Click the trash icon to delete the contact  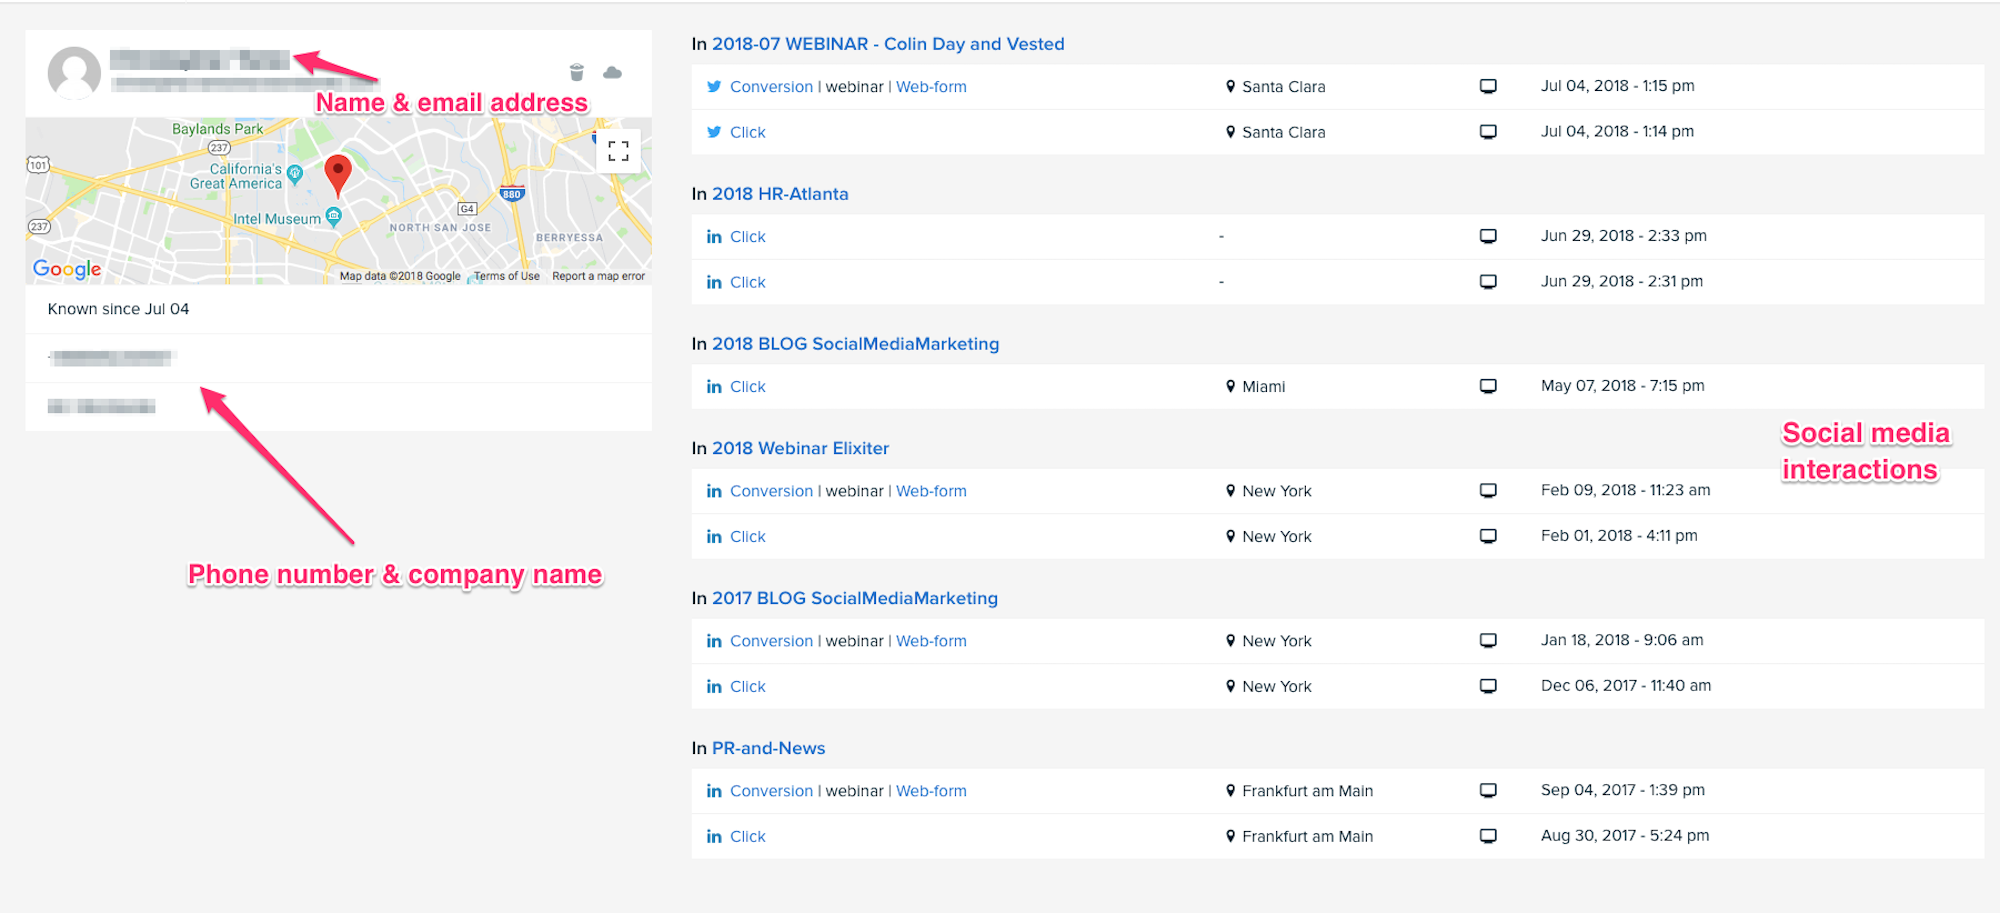(x=576, y=72)
